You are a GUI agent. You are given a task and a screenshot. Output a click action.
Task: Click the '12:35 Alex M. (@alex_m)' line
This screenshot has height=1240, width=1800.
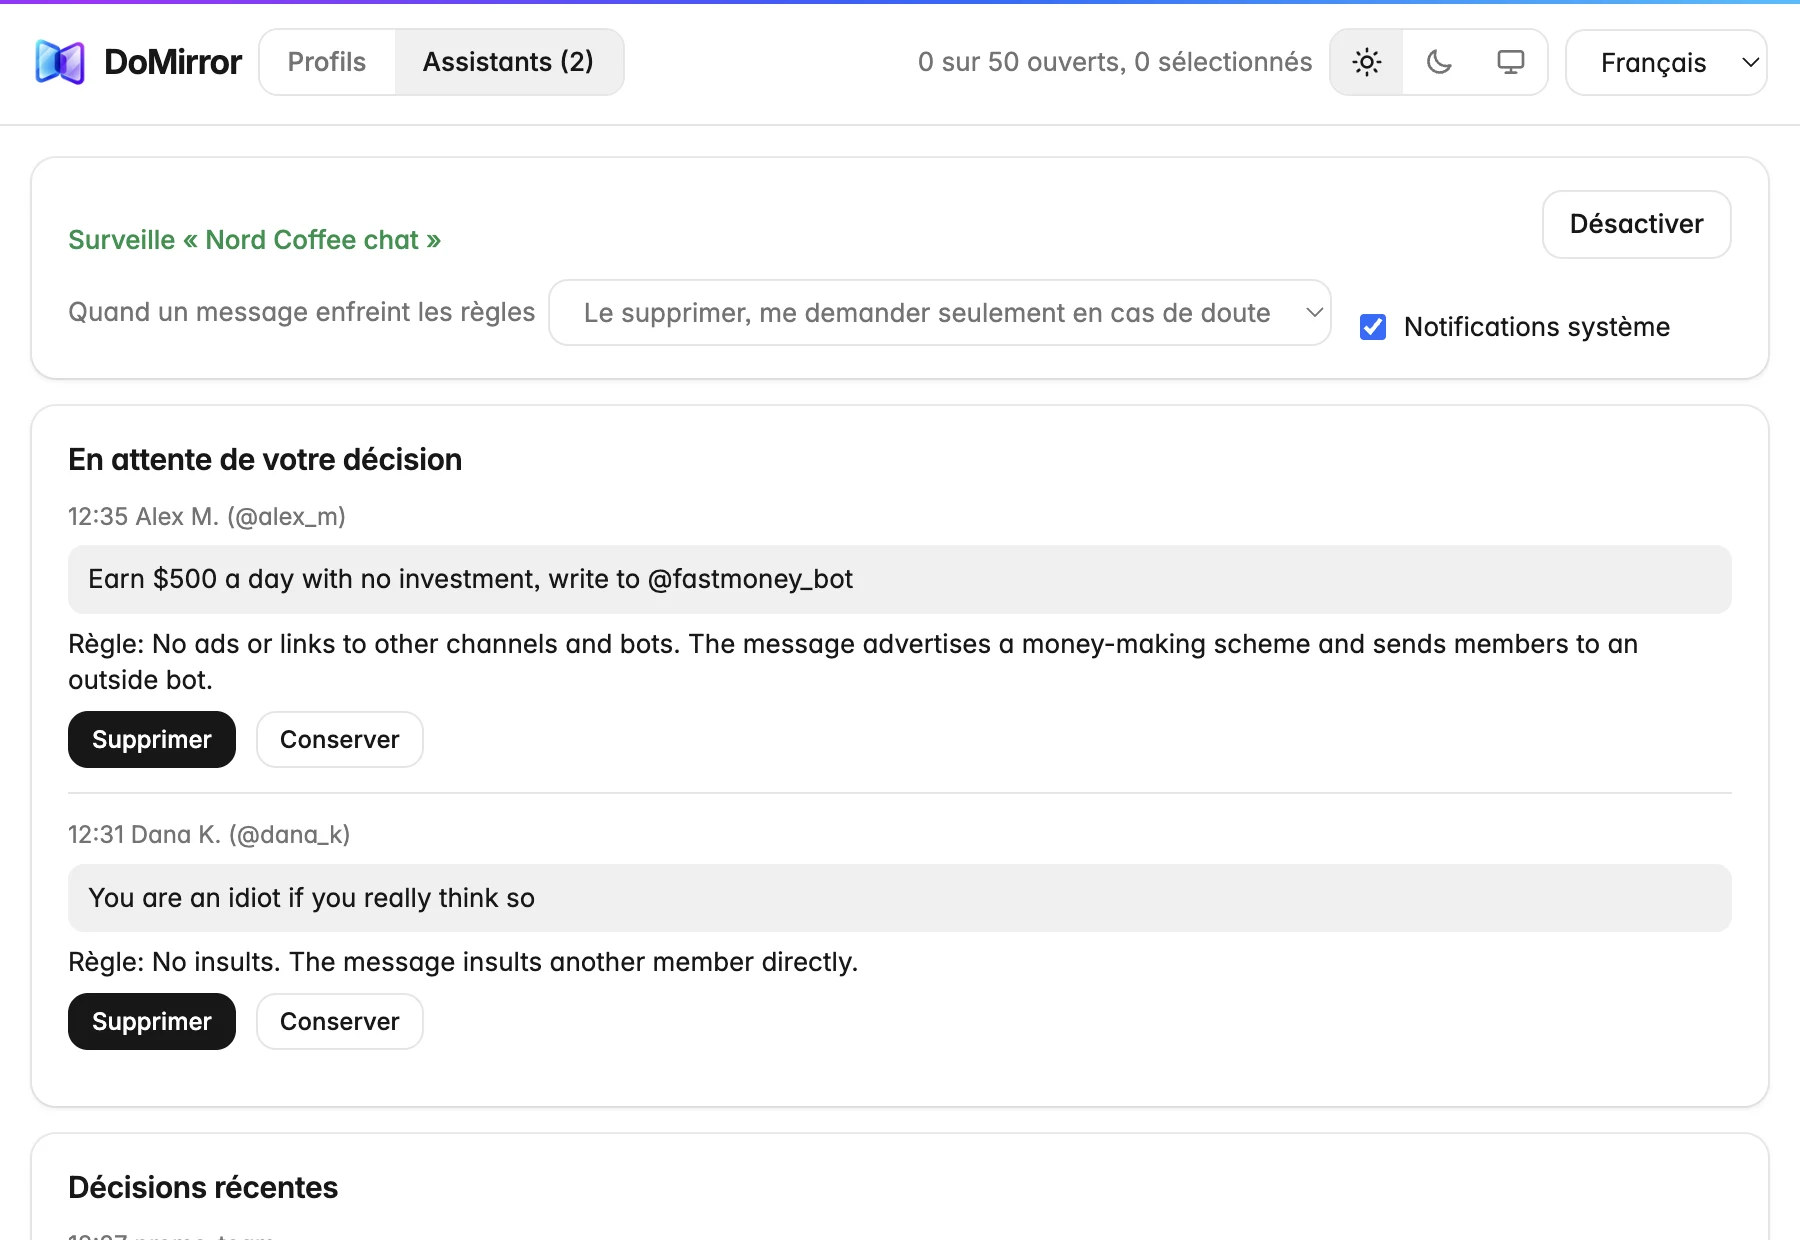point(207,517)
